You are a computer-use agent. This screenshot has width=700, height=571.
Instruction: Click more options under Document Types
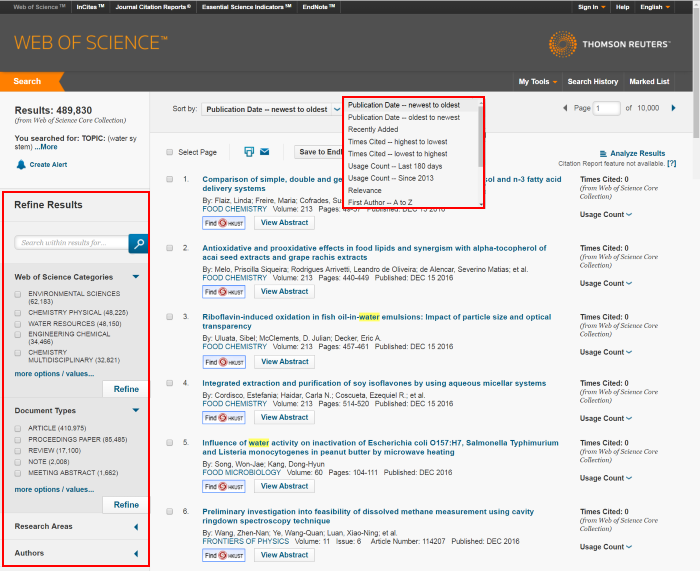54,490
